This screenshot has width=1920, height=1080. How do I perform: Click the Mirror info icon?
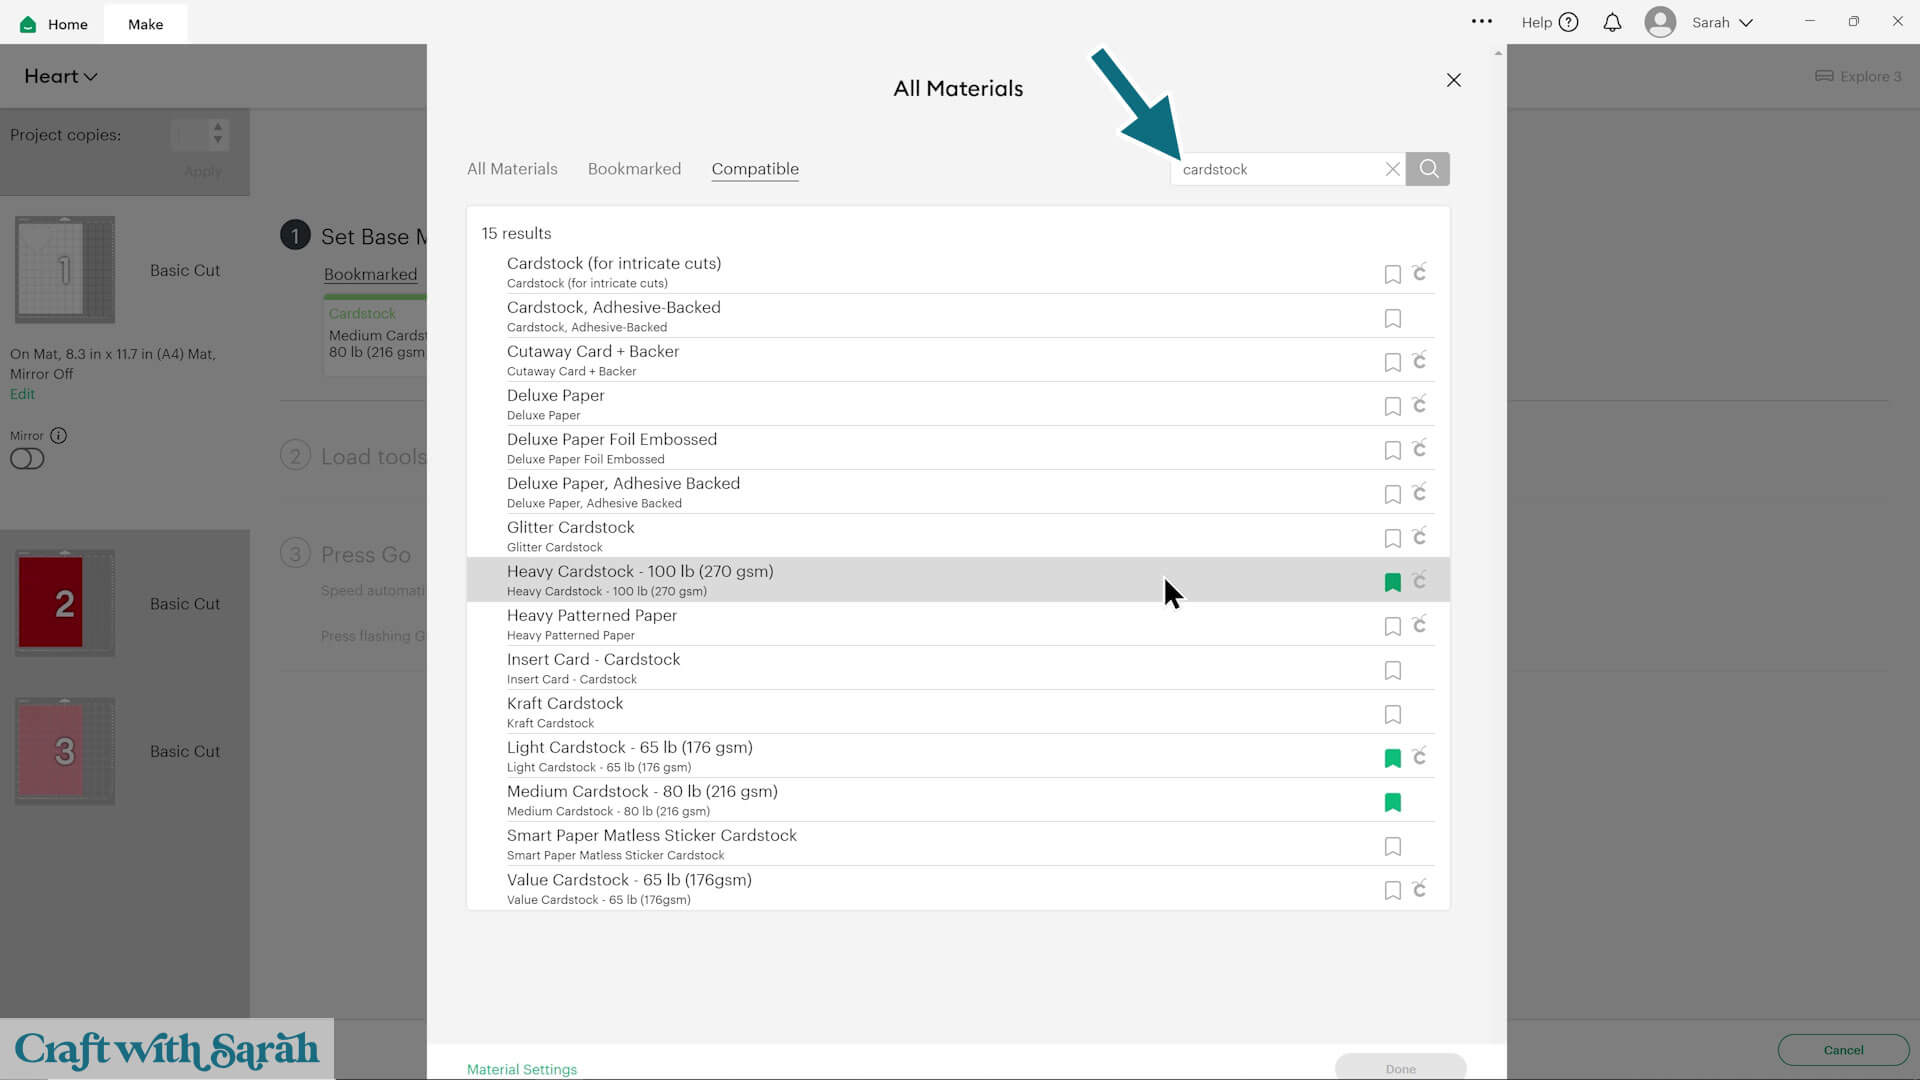pyautogui.click(x=59, y=435)
